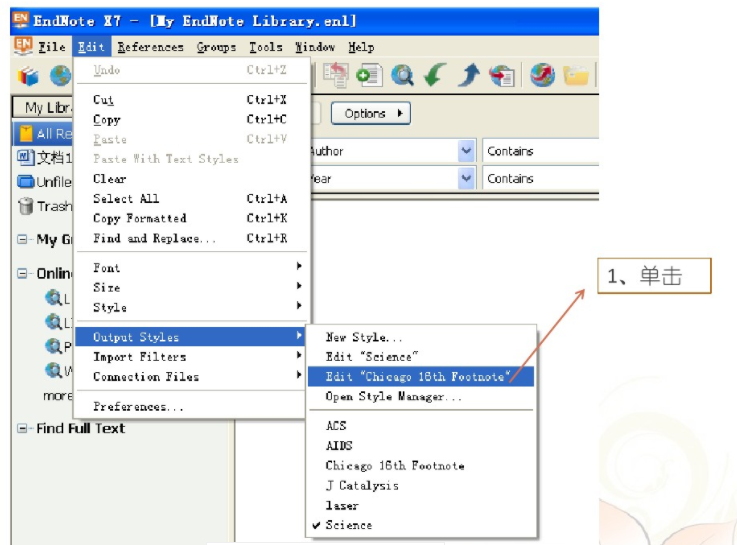Open the Year field dropdown
The width and height of the screenshot is (737, 545).
click(466, 178)
